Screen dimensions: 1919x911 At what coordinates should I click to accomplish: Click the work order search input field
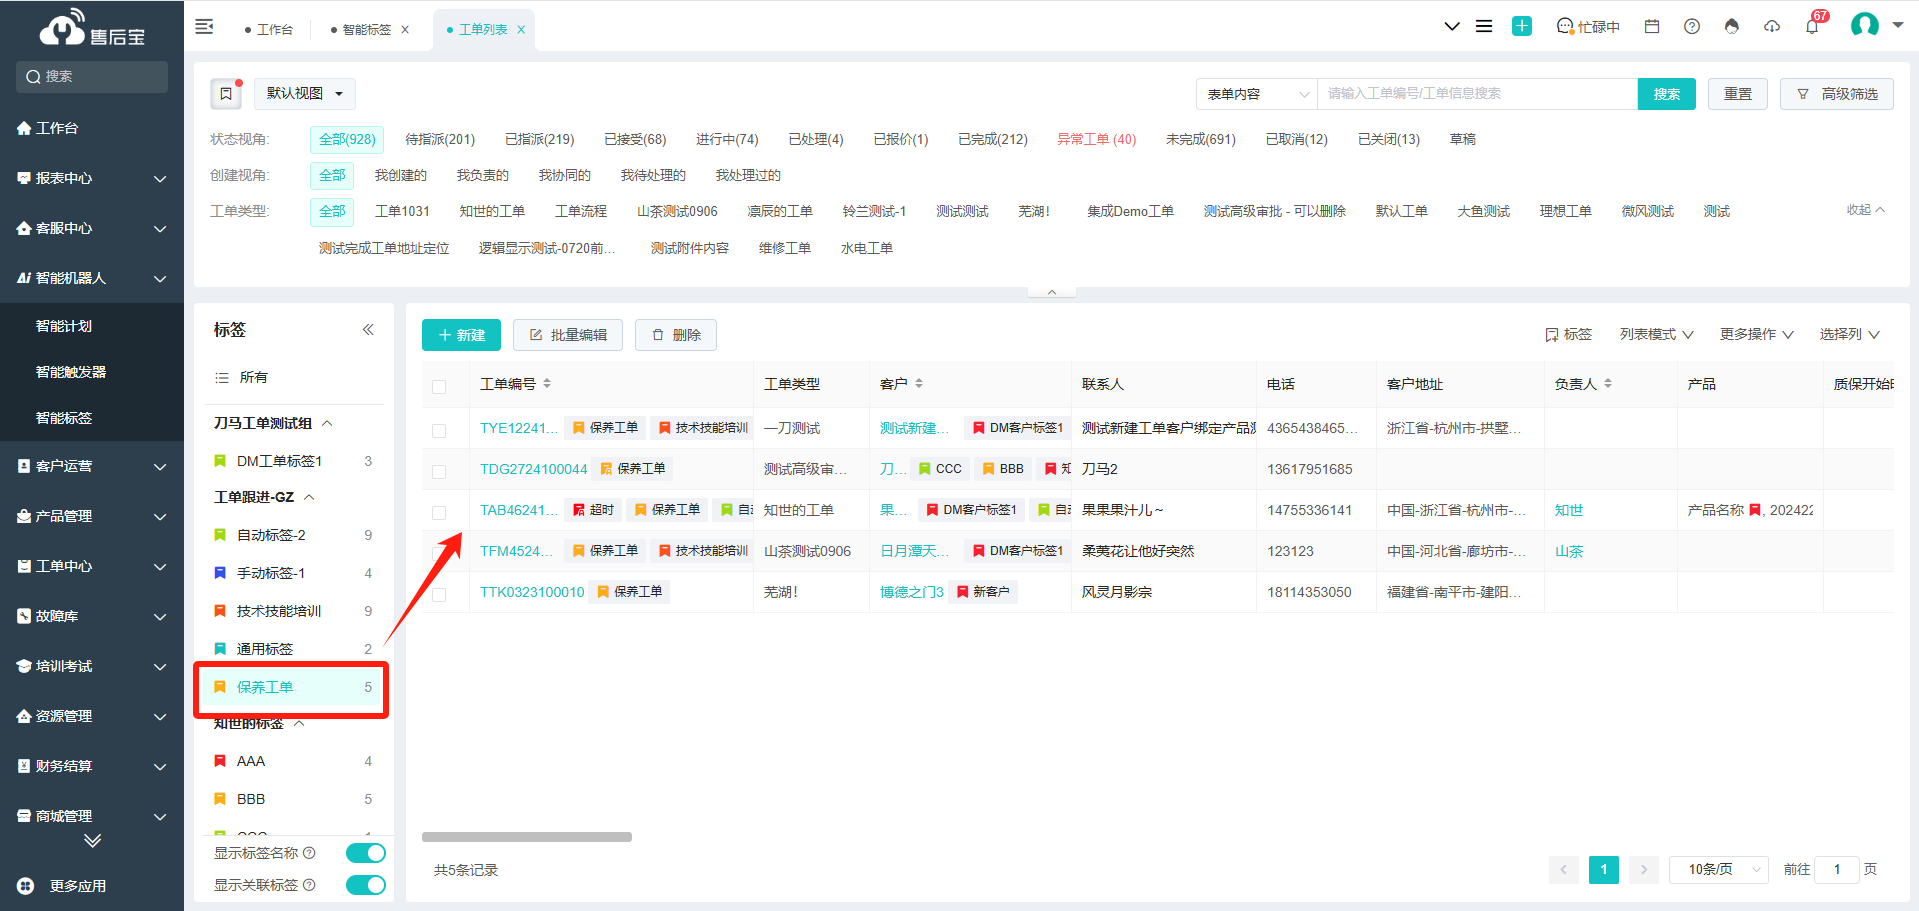point(1478,94)
